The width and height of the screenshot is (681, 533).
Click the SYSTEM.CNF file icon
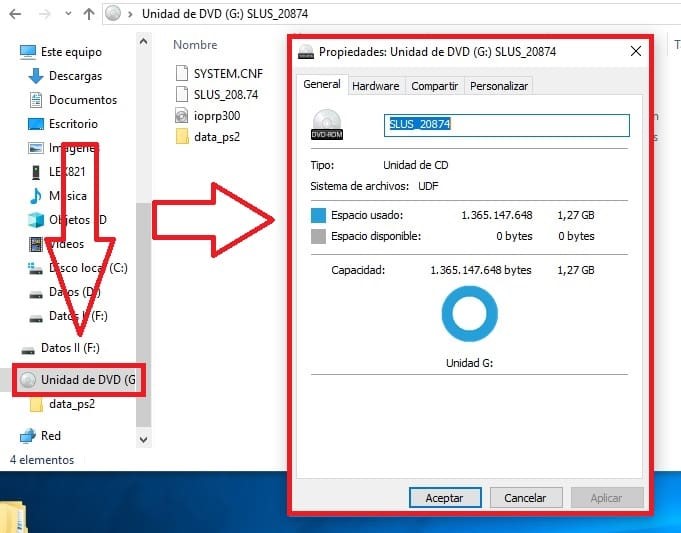coord(181,72)
